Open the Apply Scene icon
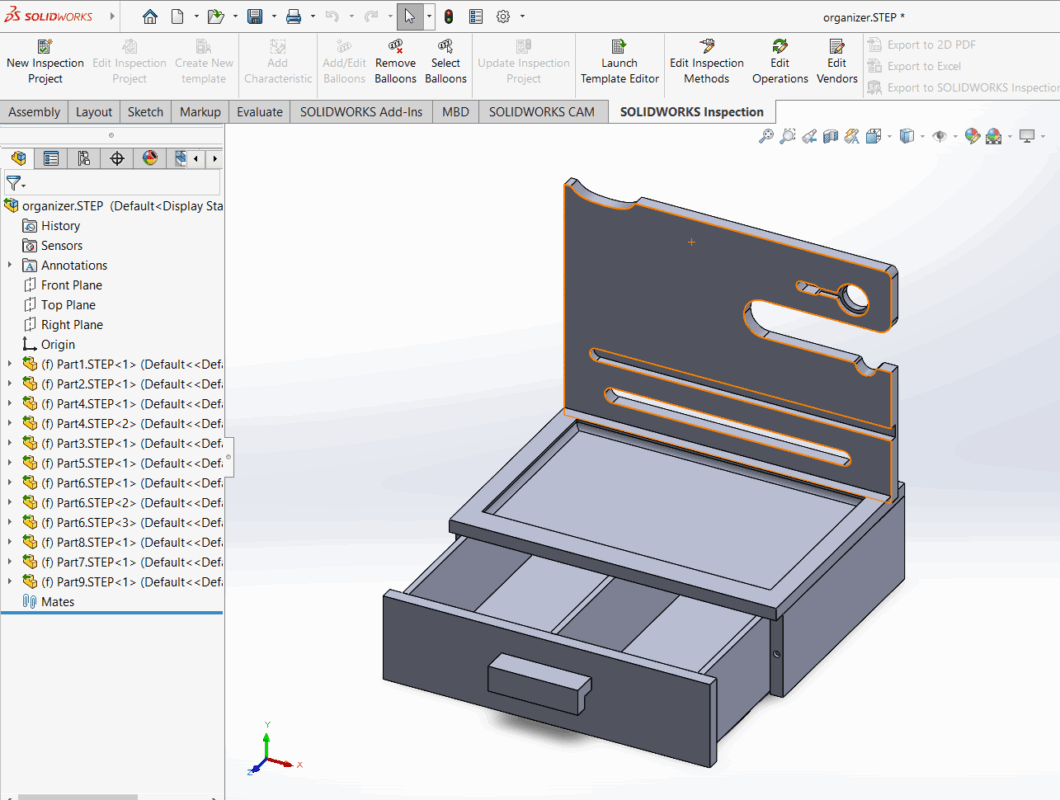The height and width of the screenshot is (800, 1060). [x=994, y=137]
